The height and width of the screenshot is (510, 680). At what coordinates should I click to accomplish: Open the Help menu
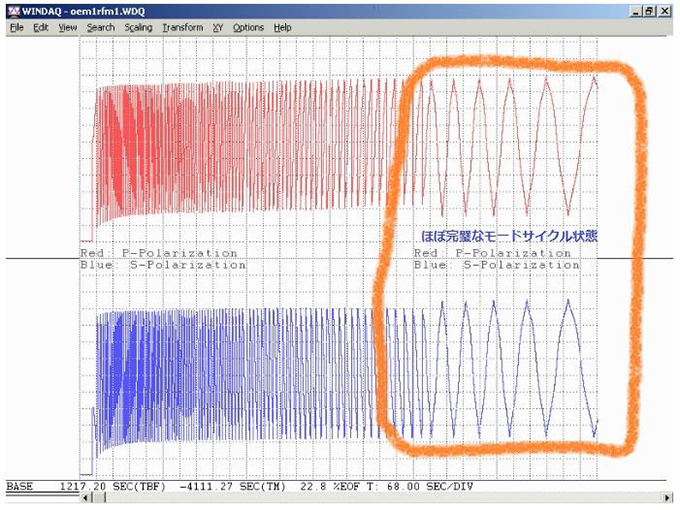tap(282, 27)
